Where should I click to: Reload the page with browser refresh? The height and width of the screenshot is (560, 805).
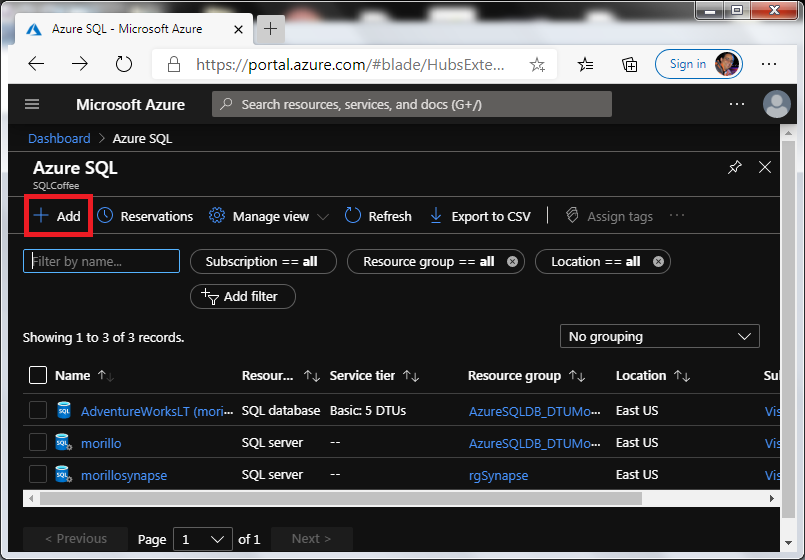coord(124,64)
